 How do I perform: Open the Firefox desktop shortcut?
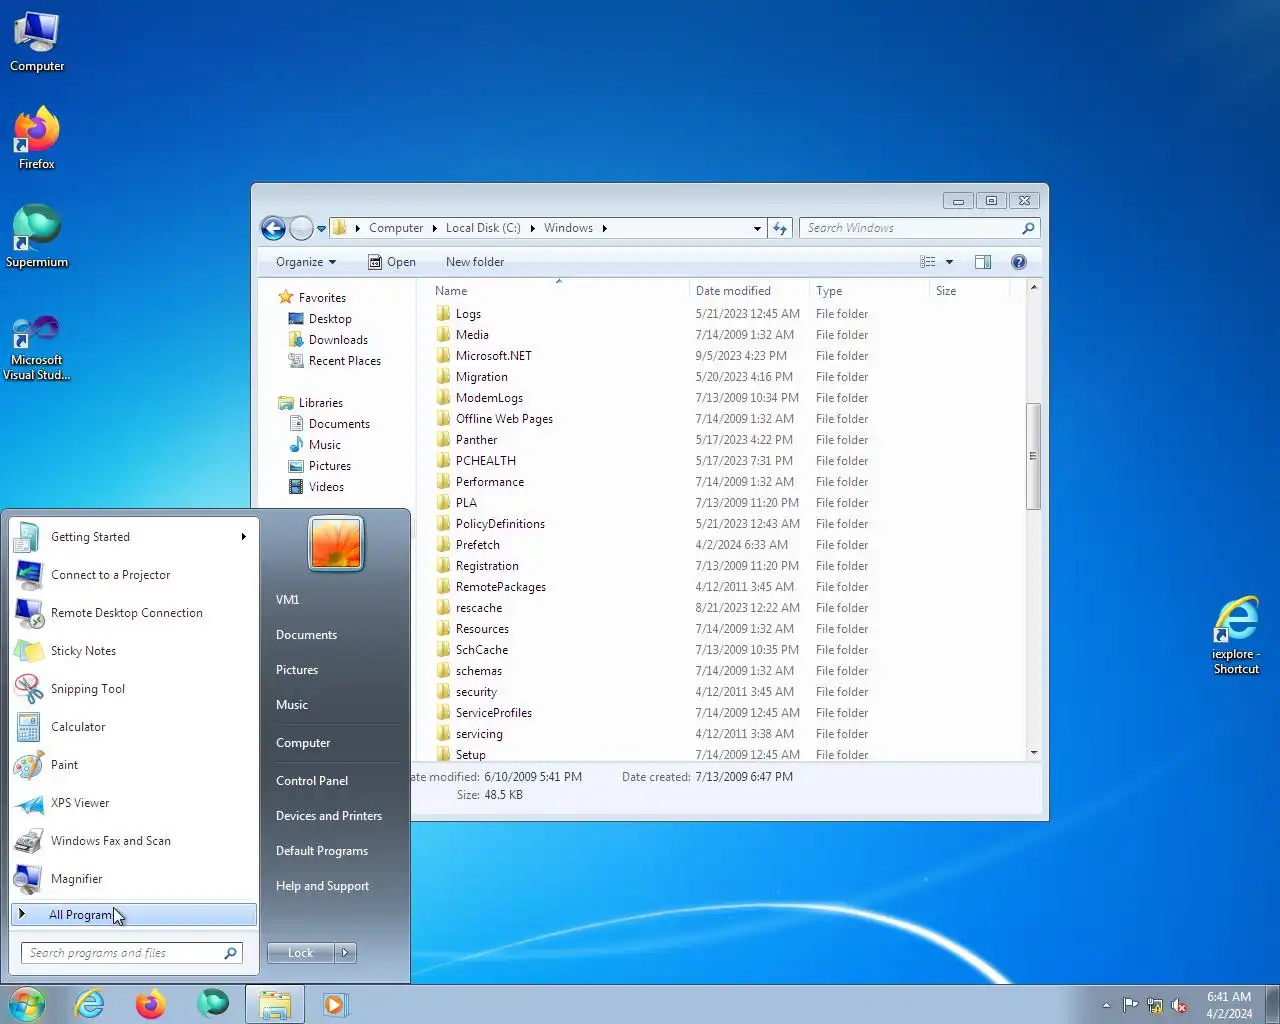coord(37,138)
